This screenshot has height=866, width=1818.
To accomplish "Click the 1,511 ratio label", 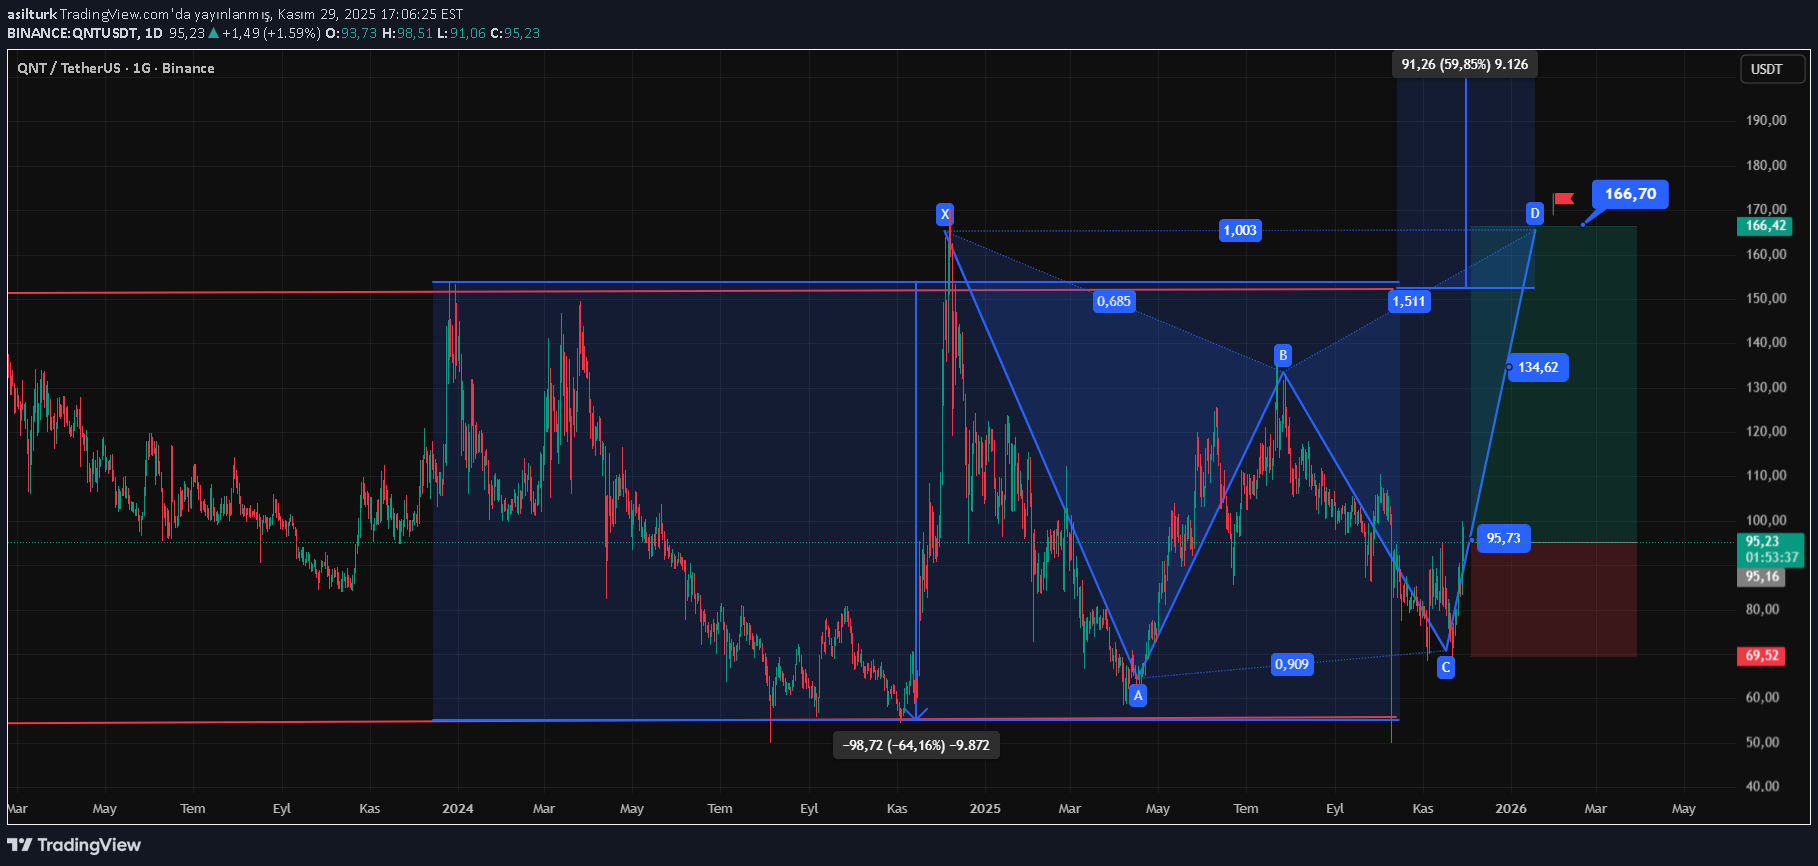I will click(x=1409, y=301).
